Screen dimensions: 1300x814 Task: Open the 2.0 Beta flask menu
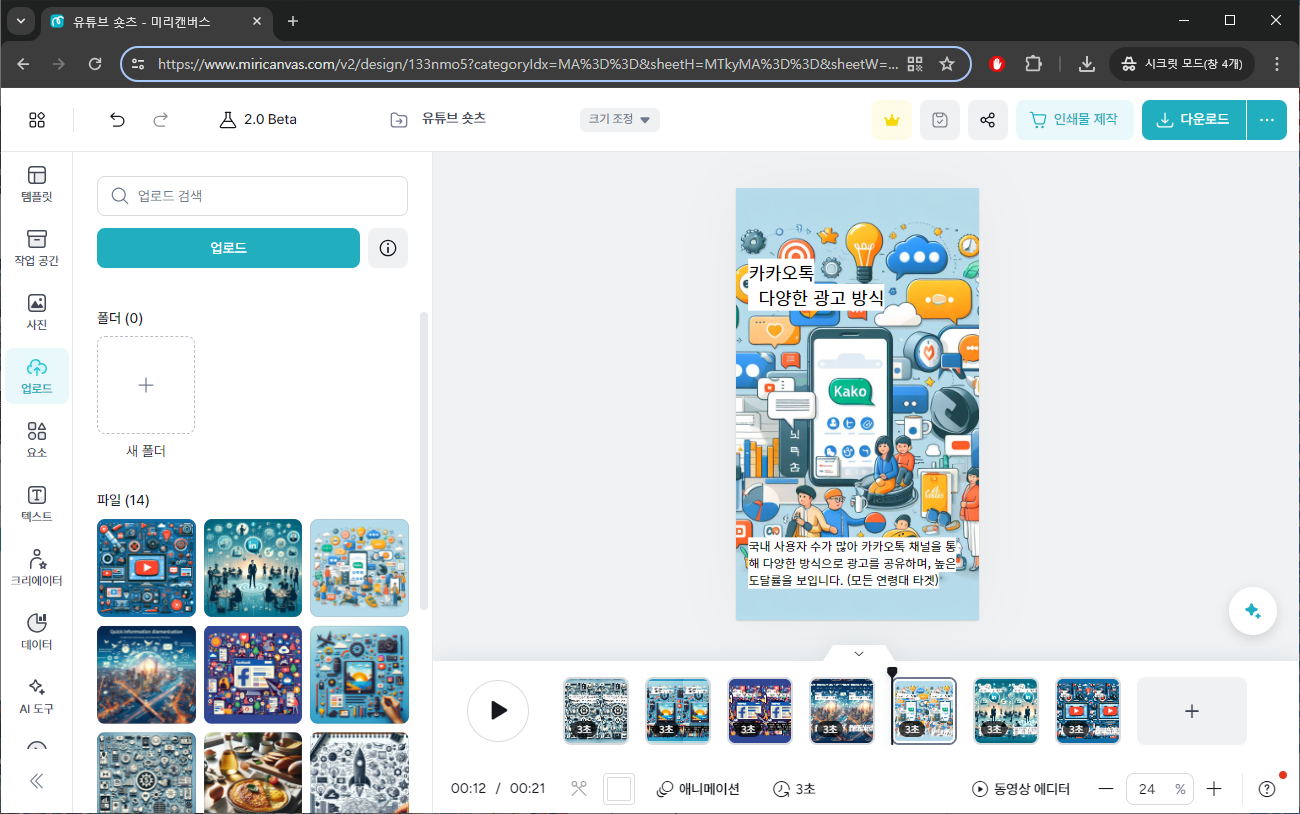(258, 119)
